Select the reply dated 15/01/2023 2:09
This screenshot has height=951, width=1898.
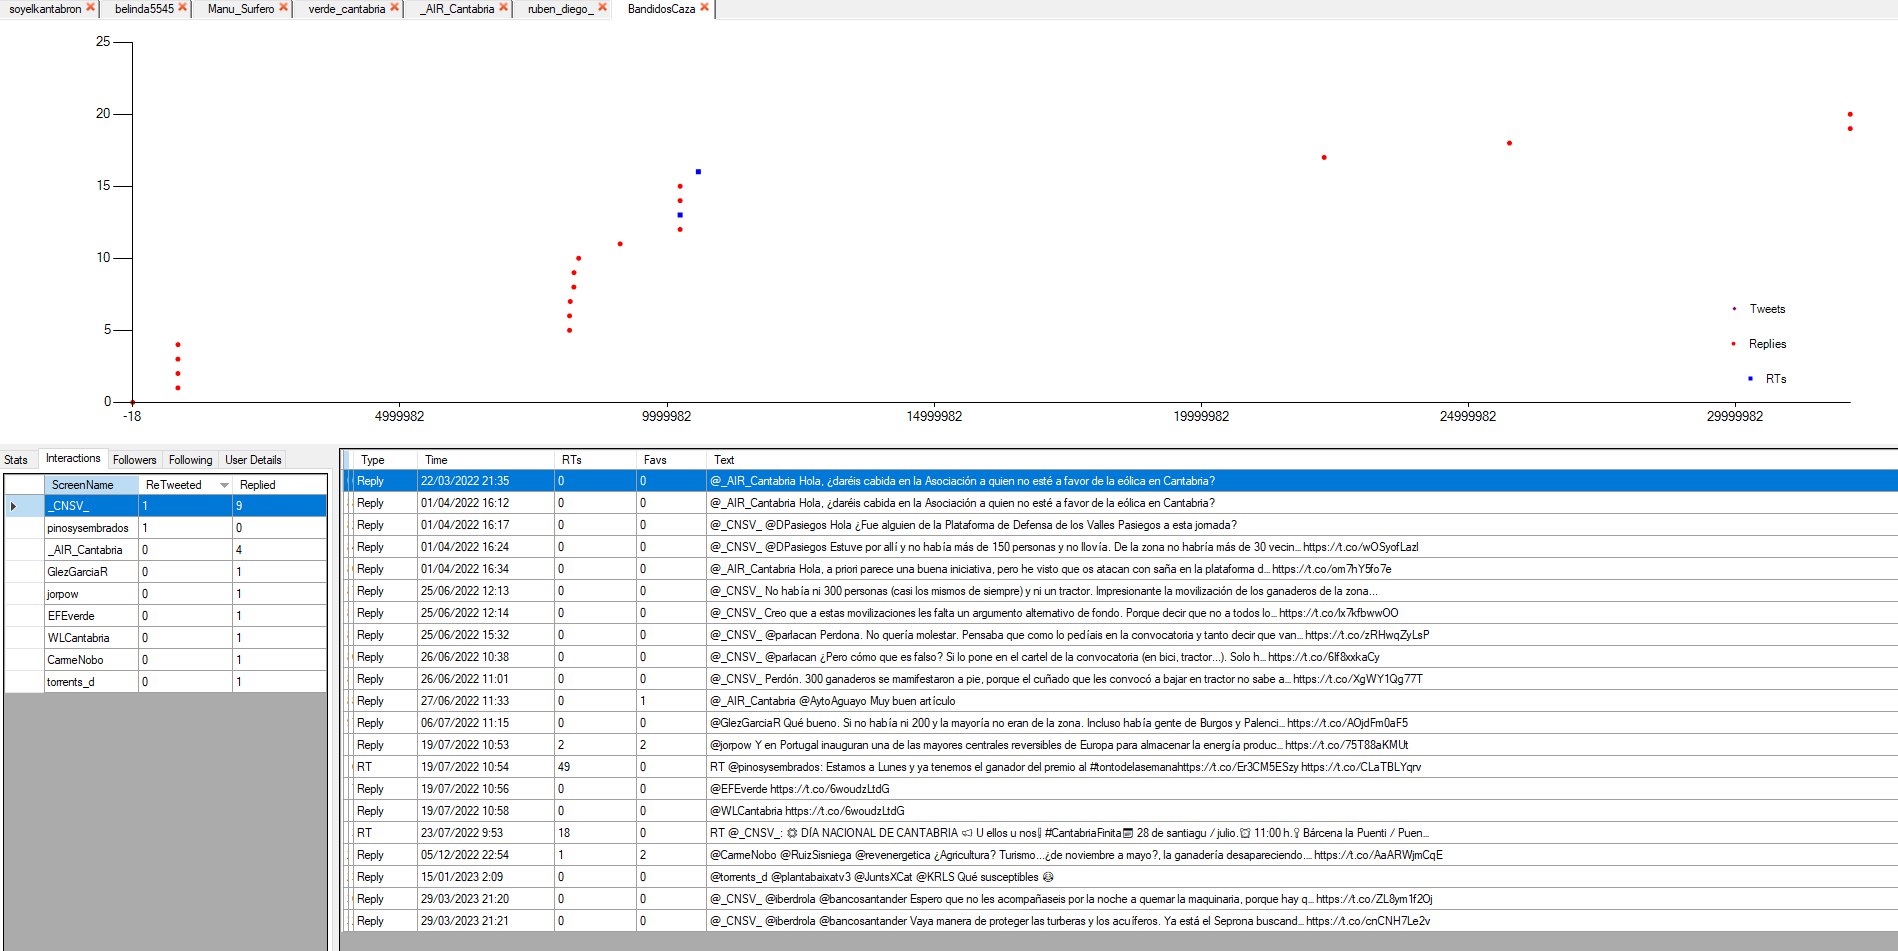click(1120, 877)
